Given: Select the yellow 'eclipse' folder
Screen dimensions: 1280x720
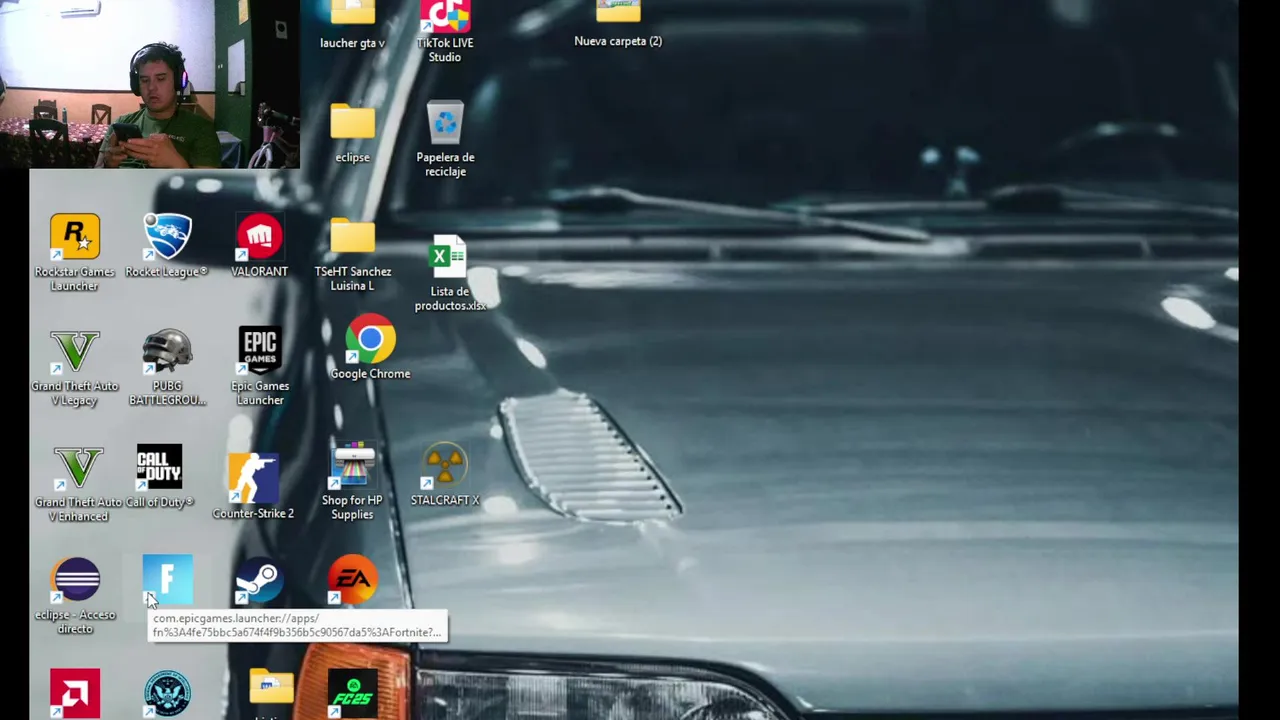Looking at the screenshot, I should click(x=352, y=124).
